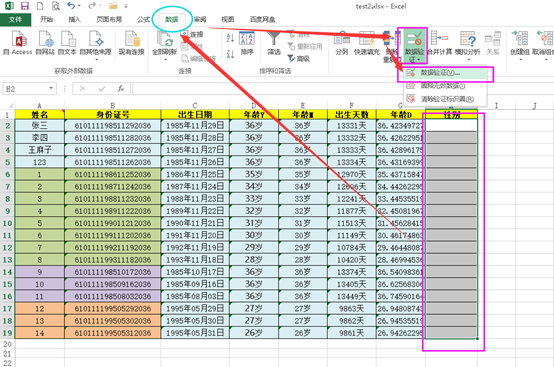Click the formula bar input field
This screenshot has width=554, height=367.
(343, 89)
